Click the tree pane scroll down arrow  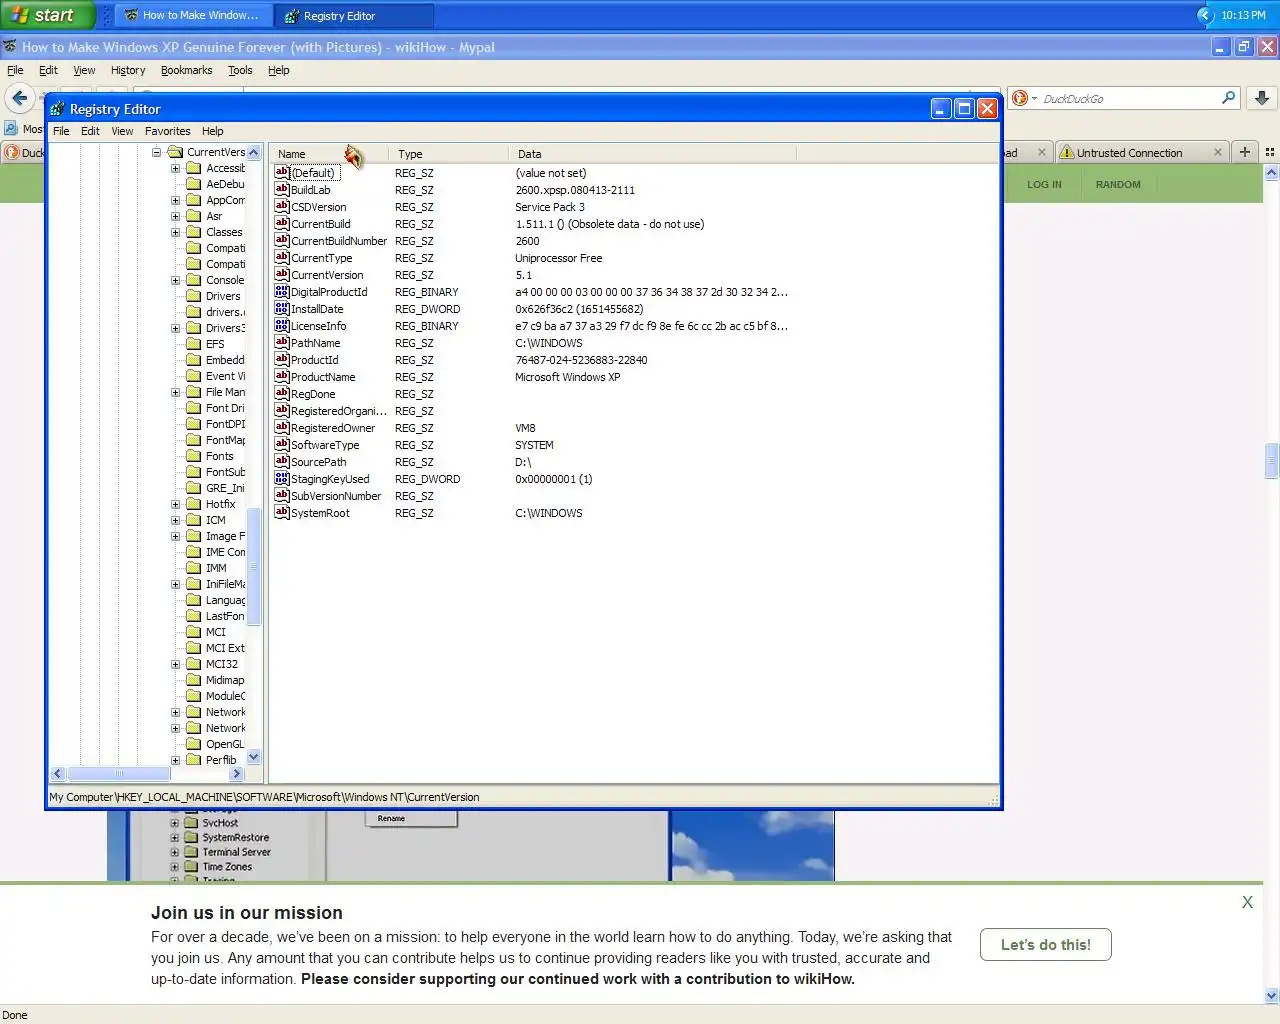pyautogui.click(x=253, y=757)
